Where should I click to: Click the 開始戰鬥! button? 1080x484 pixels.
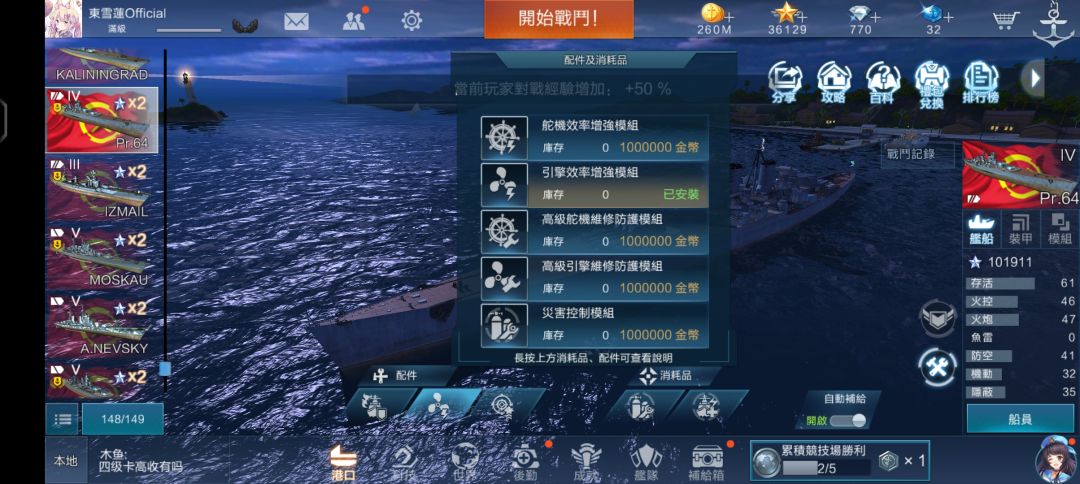[559, 19]
